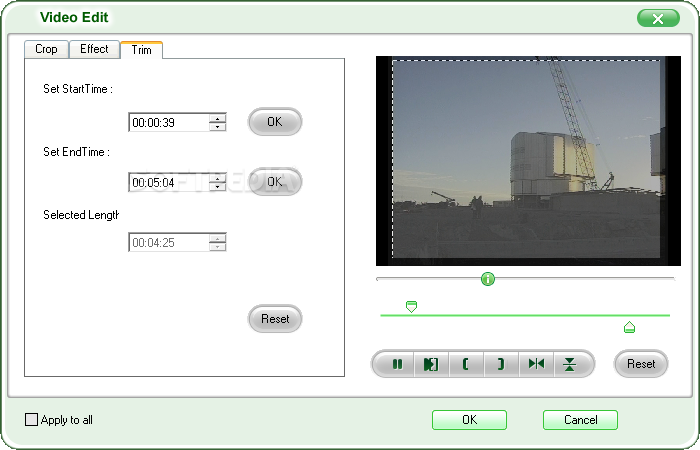Click the video preview frame
Screen dimensions: 700x450
pos(528,161)
